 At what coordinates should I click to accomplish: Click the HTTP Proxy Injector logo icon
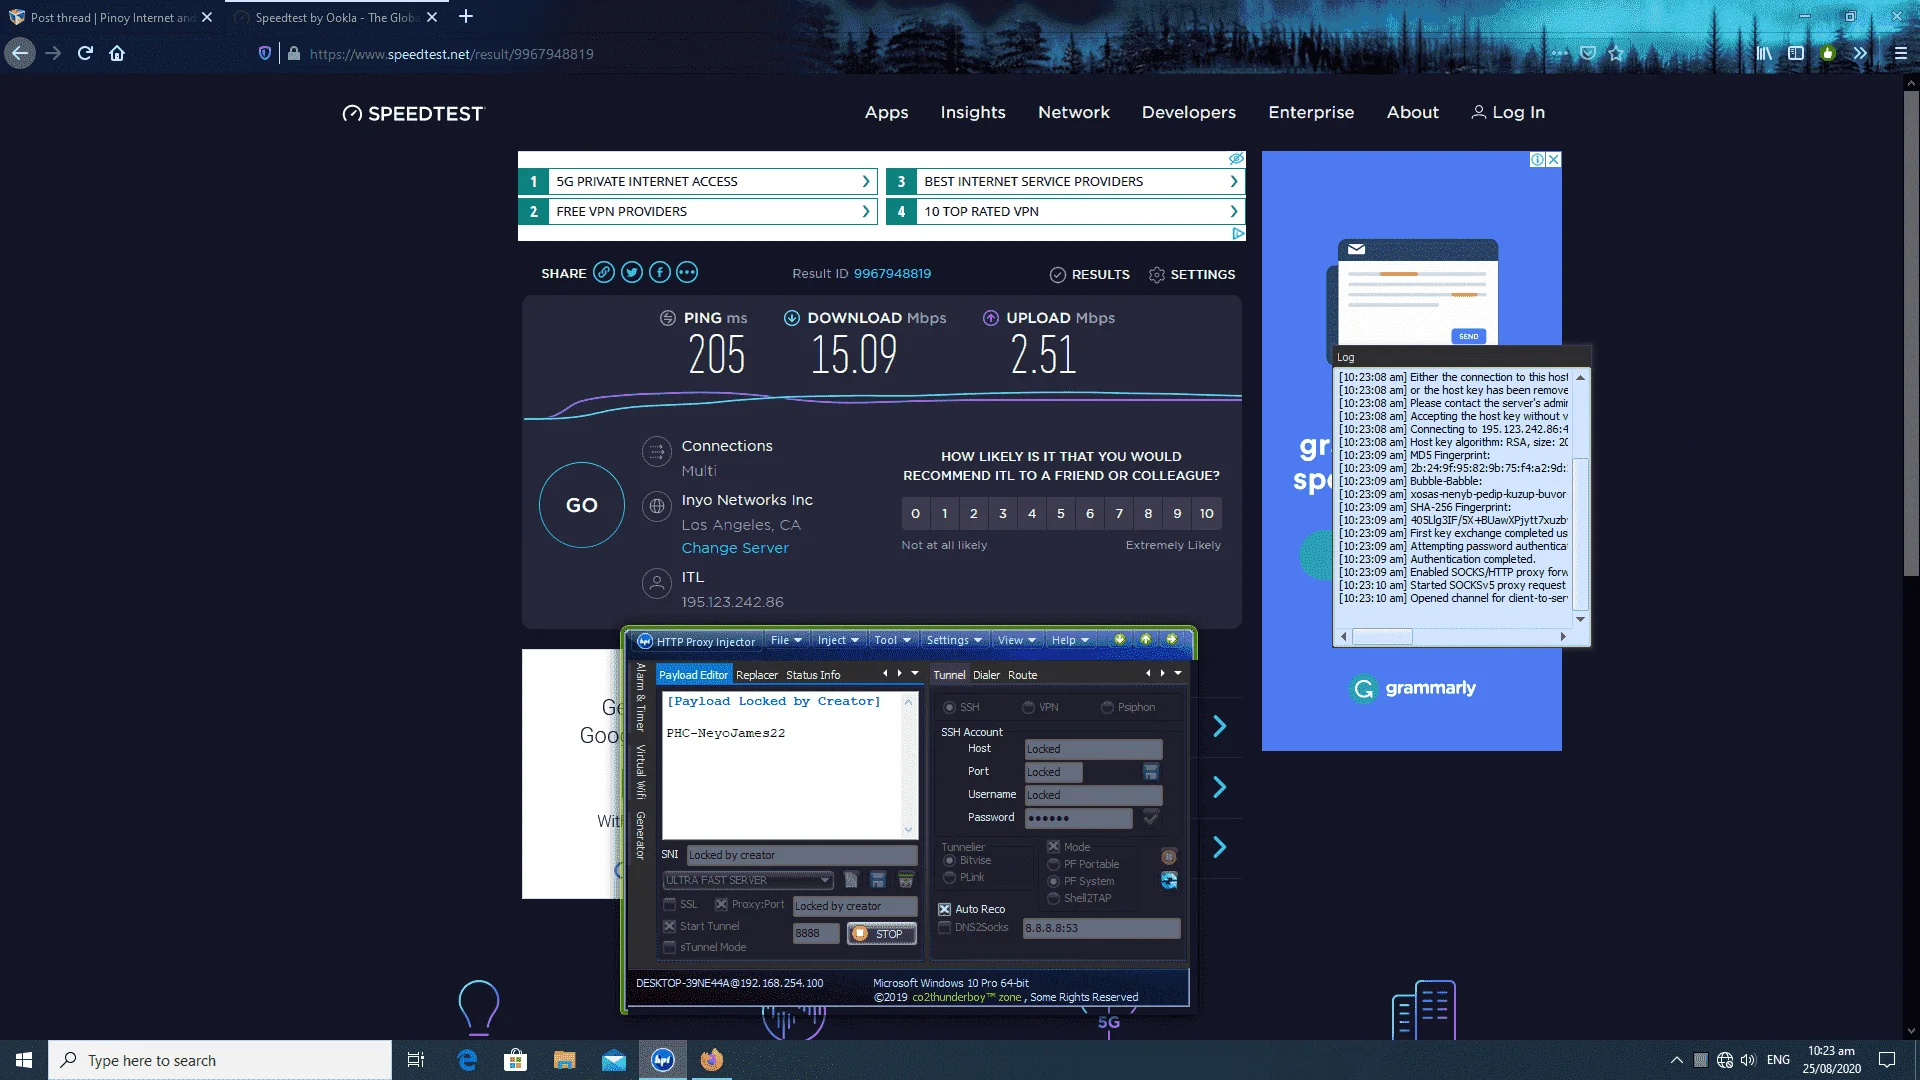(x=645, y=641)
